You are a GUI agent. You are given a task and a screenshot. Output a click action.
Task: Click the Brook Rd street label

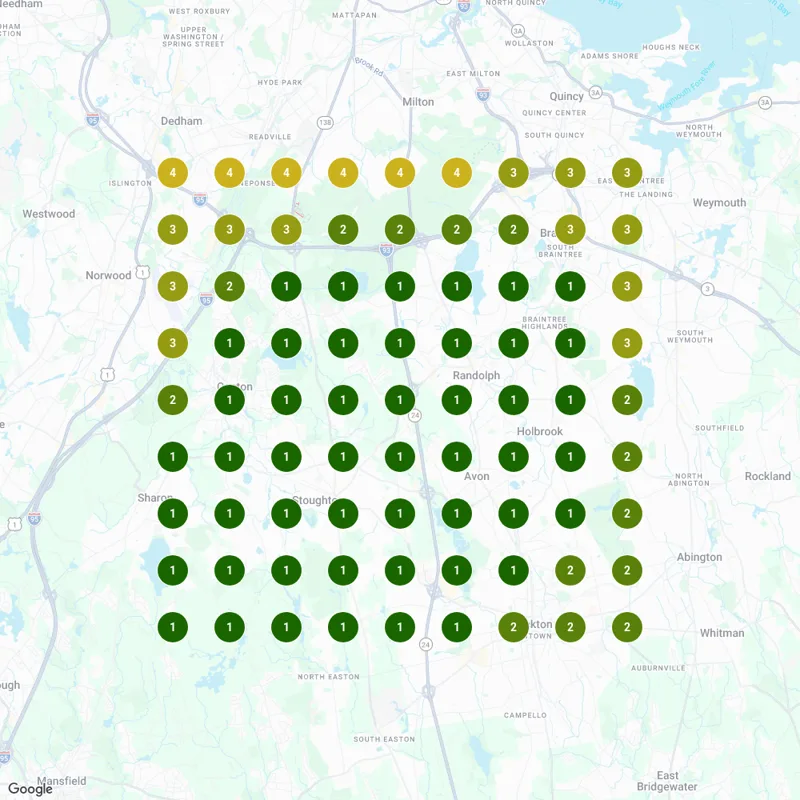coord(369,67)
